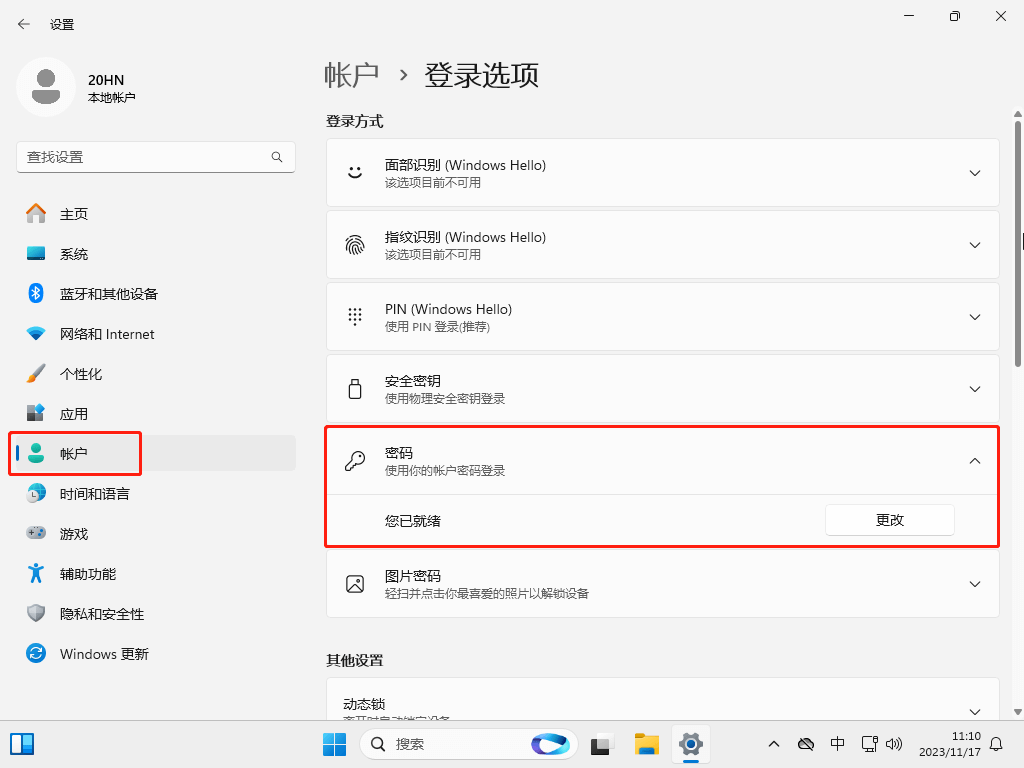Click the cloud sync-off icon in tray
1024x768 pixels.
tap(806, 744)
